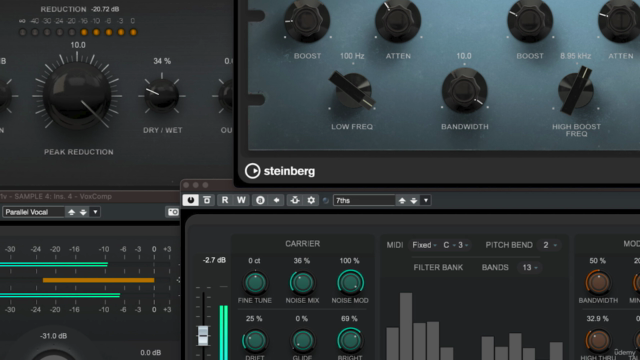
Task: Click the bypass icon next to power
Action: (x=207, y=200)
